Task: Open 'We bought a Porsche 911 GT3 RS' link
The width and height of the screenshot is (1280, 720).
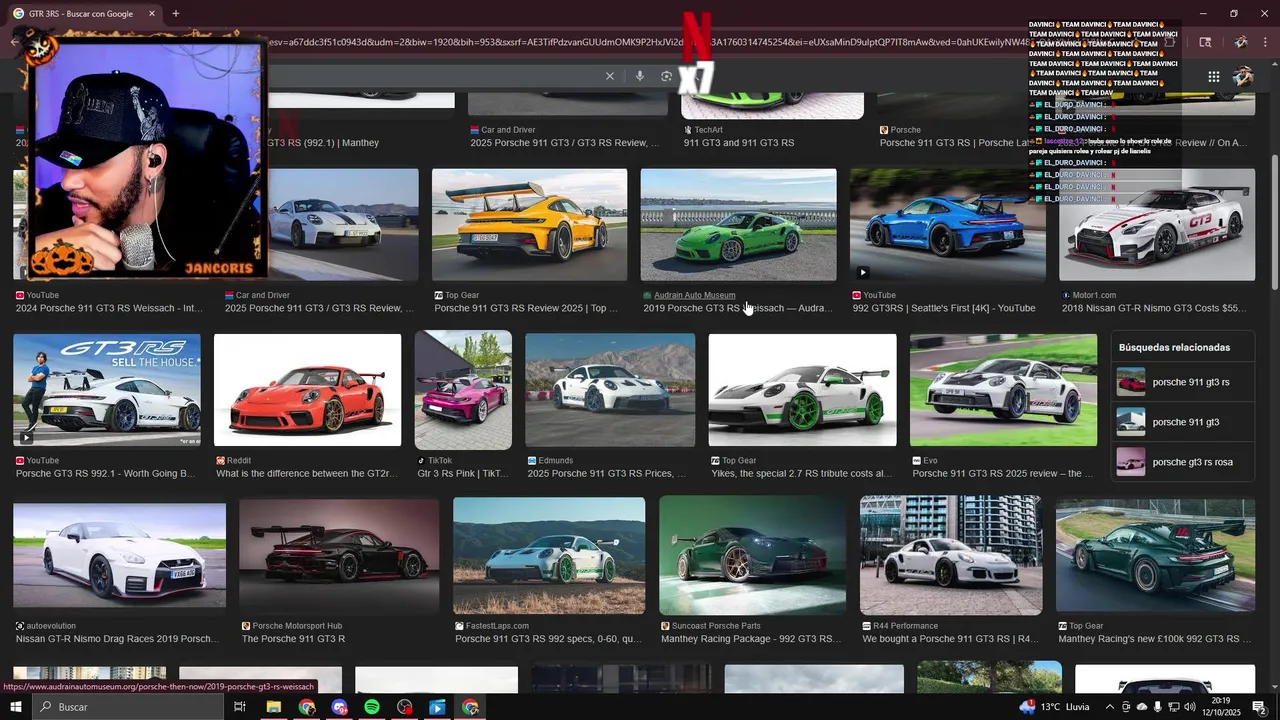Action: pyautogui.click(x=951, y=639)
